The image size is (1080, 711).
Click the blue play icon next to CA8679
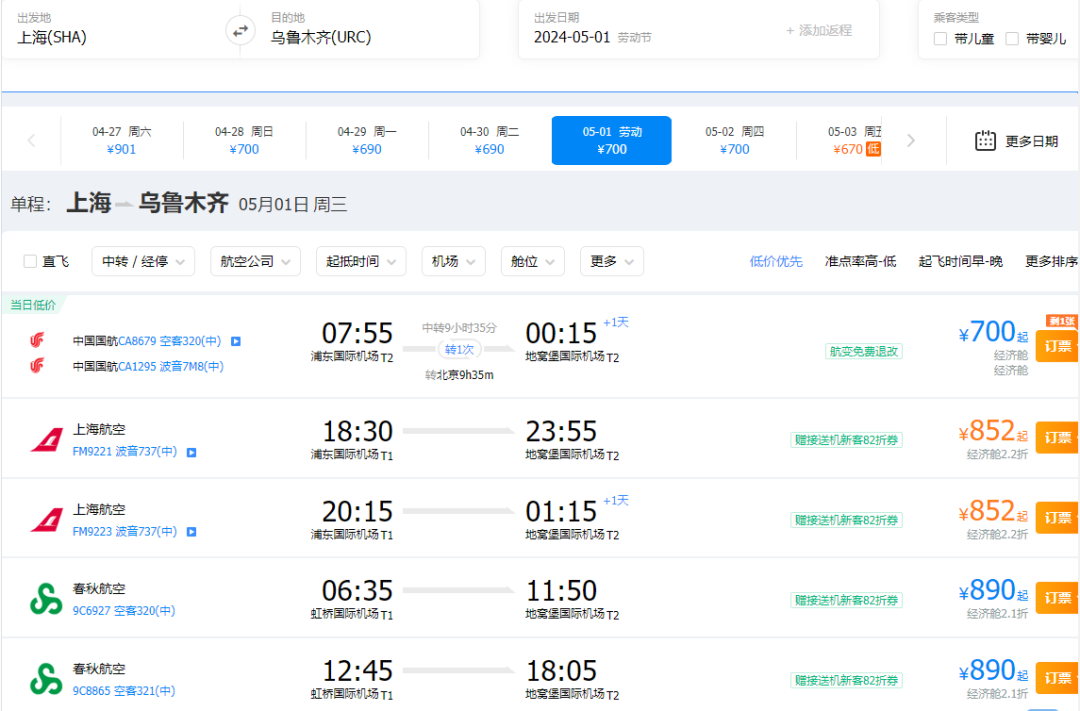click(234, 340)
